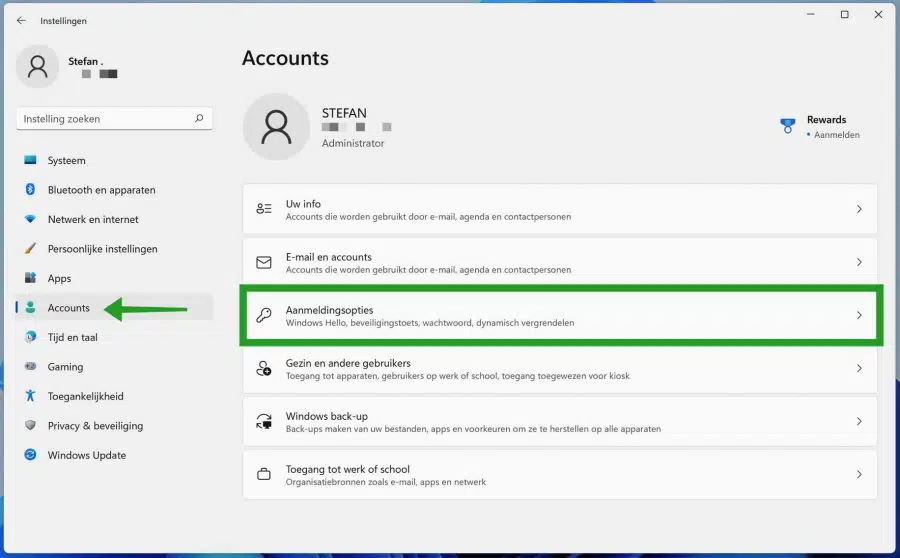The width and height of the screenshot is (900, 558).
Task: Click the Accounts page heading
Action: coord(285,58)
